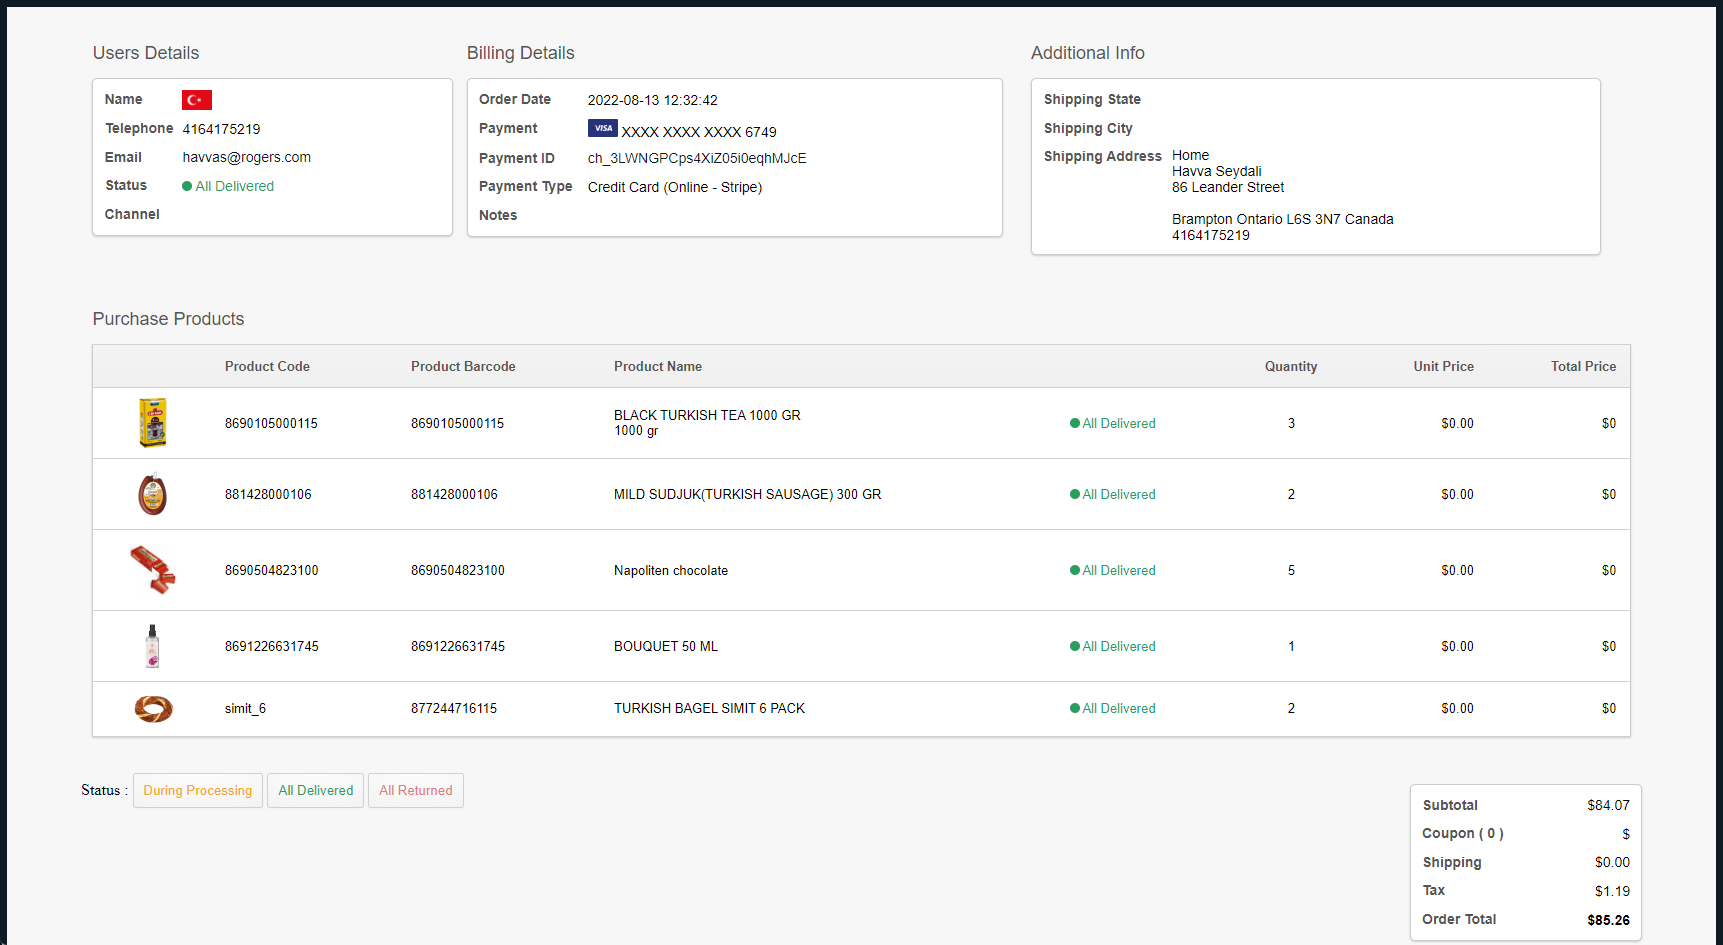This screenshot has width=1723, height=945.
Task: Click product name Napoliten chocolate
Action: (671, 570)
